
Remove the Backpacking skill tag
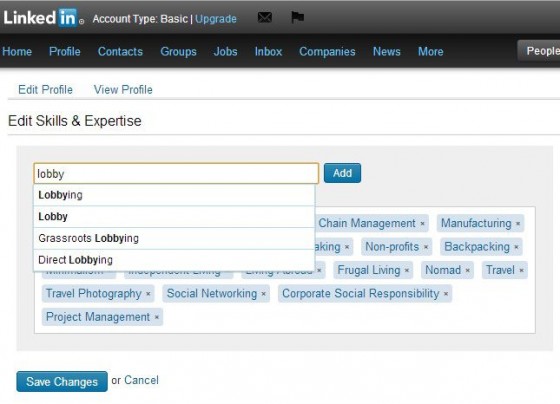tap(516, 247)
